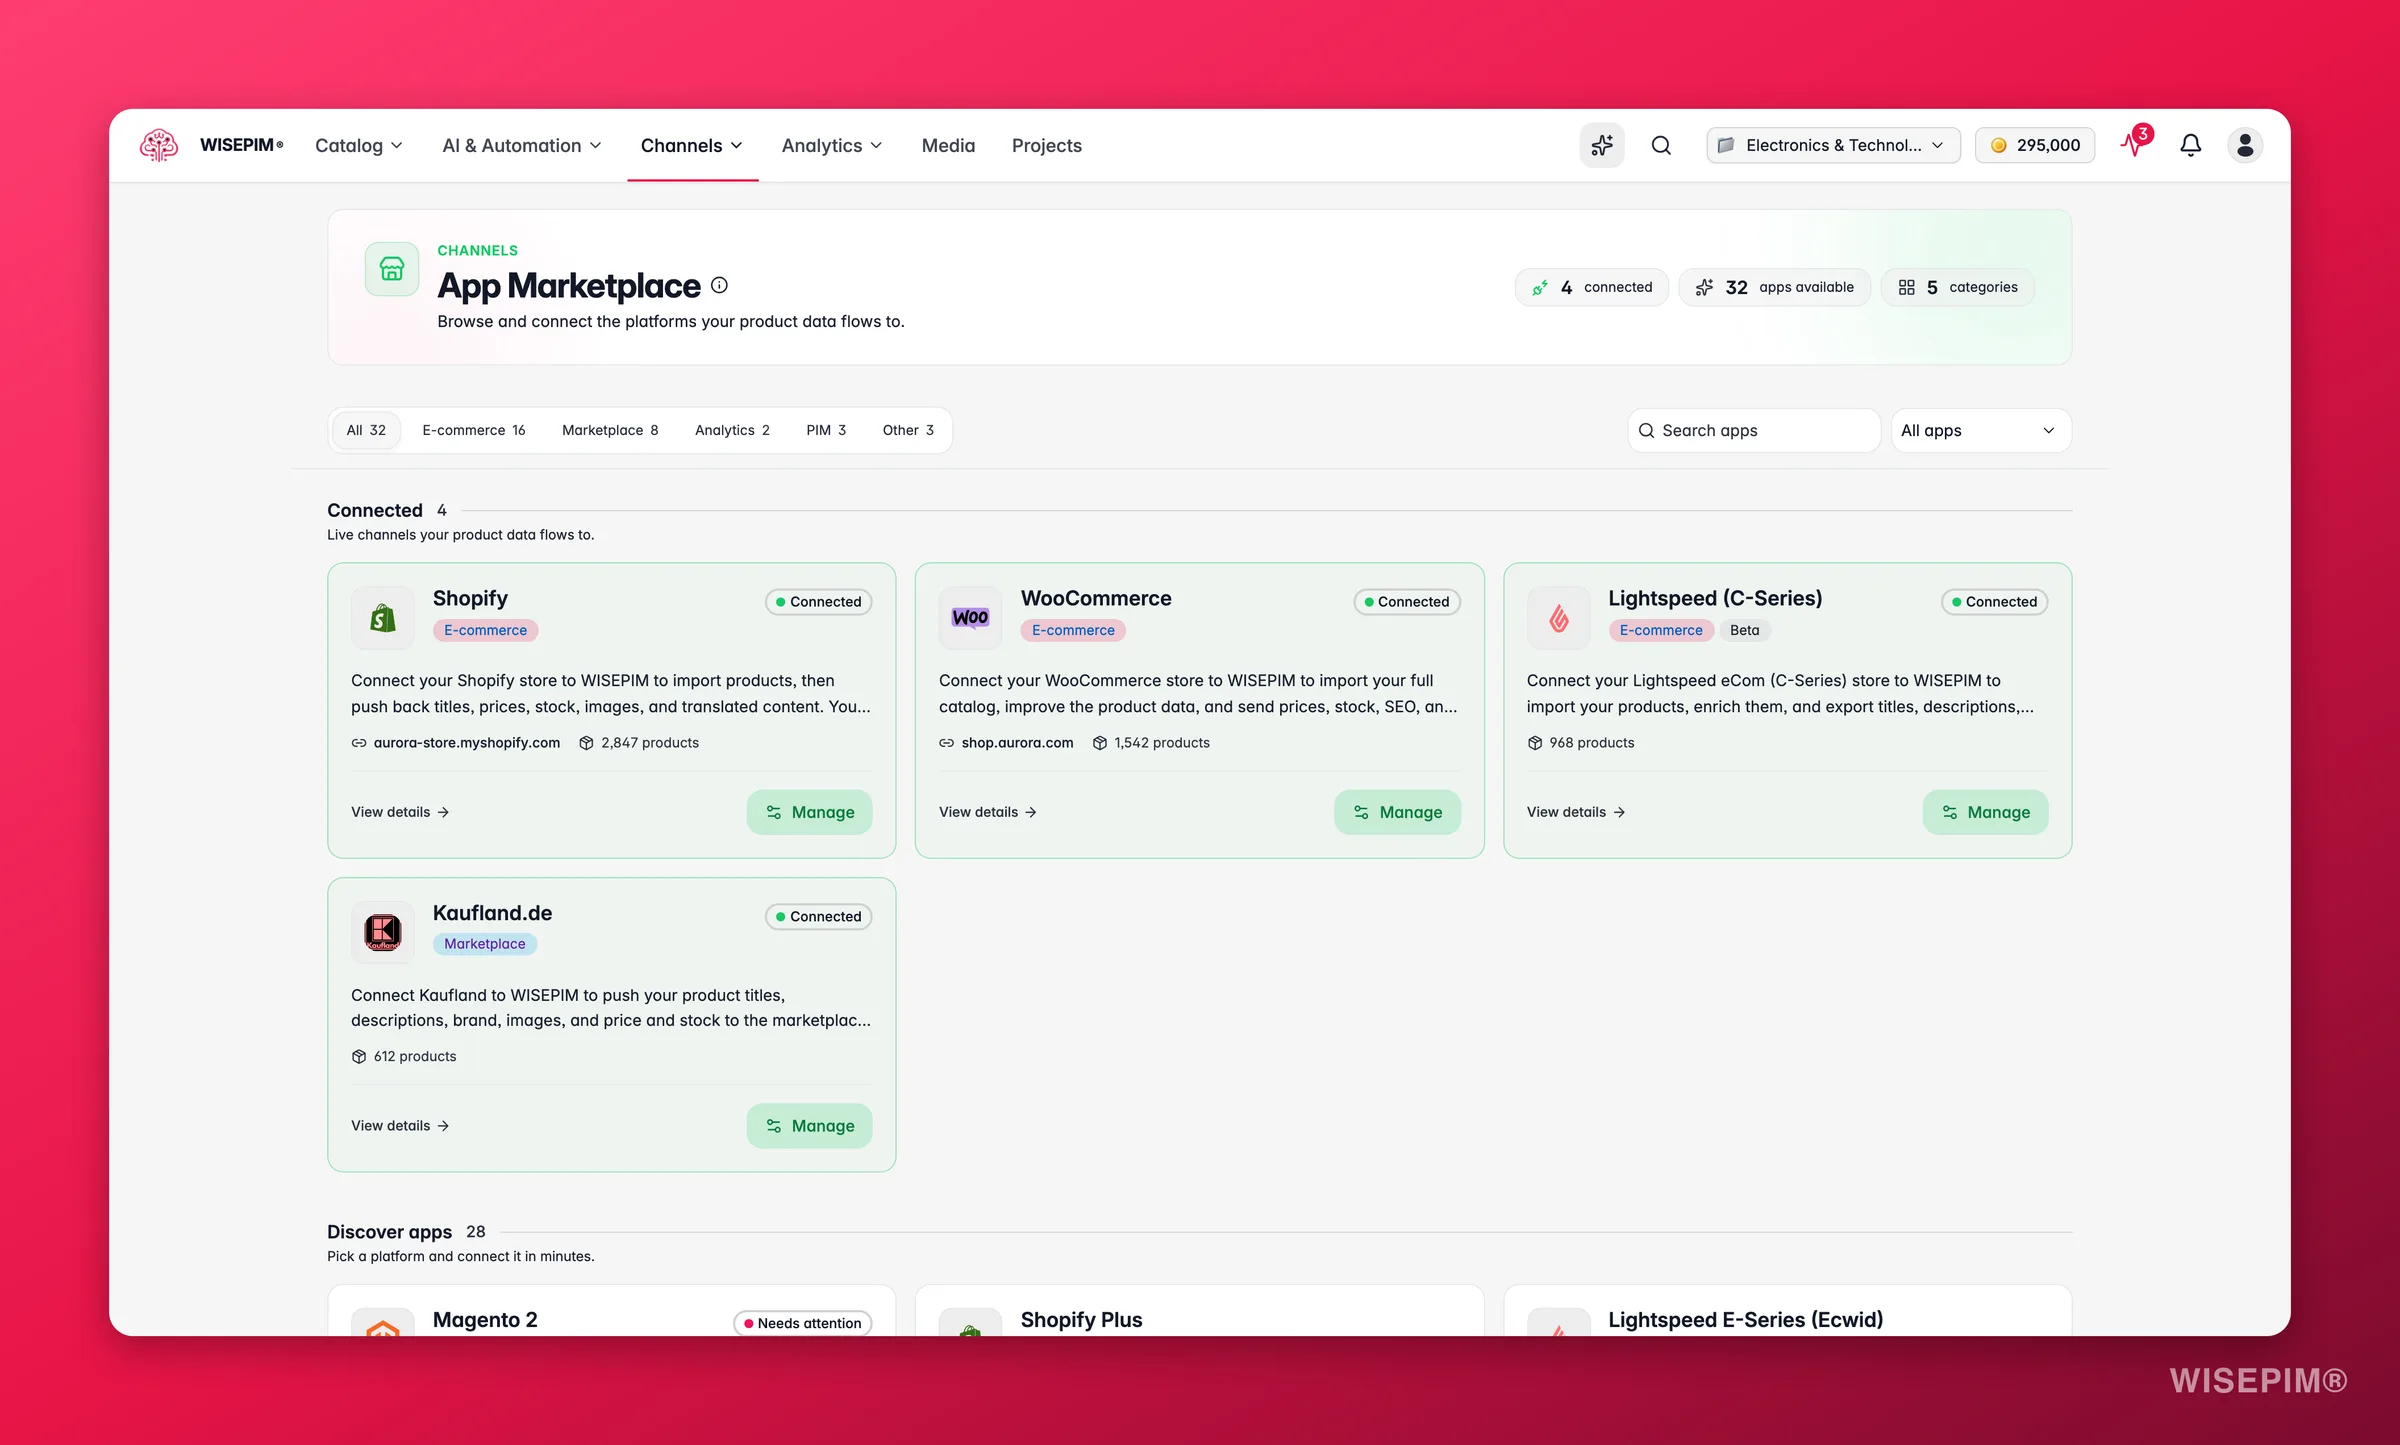Open the Electronics & Technol... workspace dropdown
2400x1445 pixels.
1834,145
